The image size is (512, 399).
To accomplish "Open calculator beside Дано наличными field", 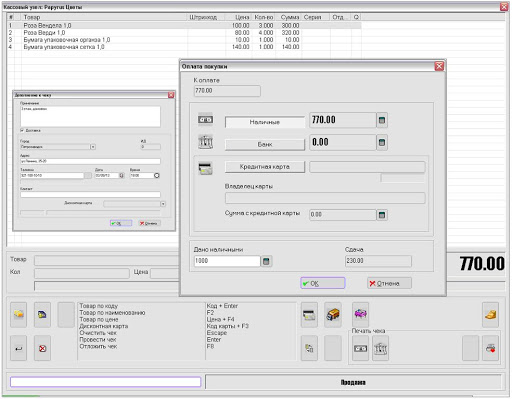I will tap(266, 261).
